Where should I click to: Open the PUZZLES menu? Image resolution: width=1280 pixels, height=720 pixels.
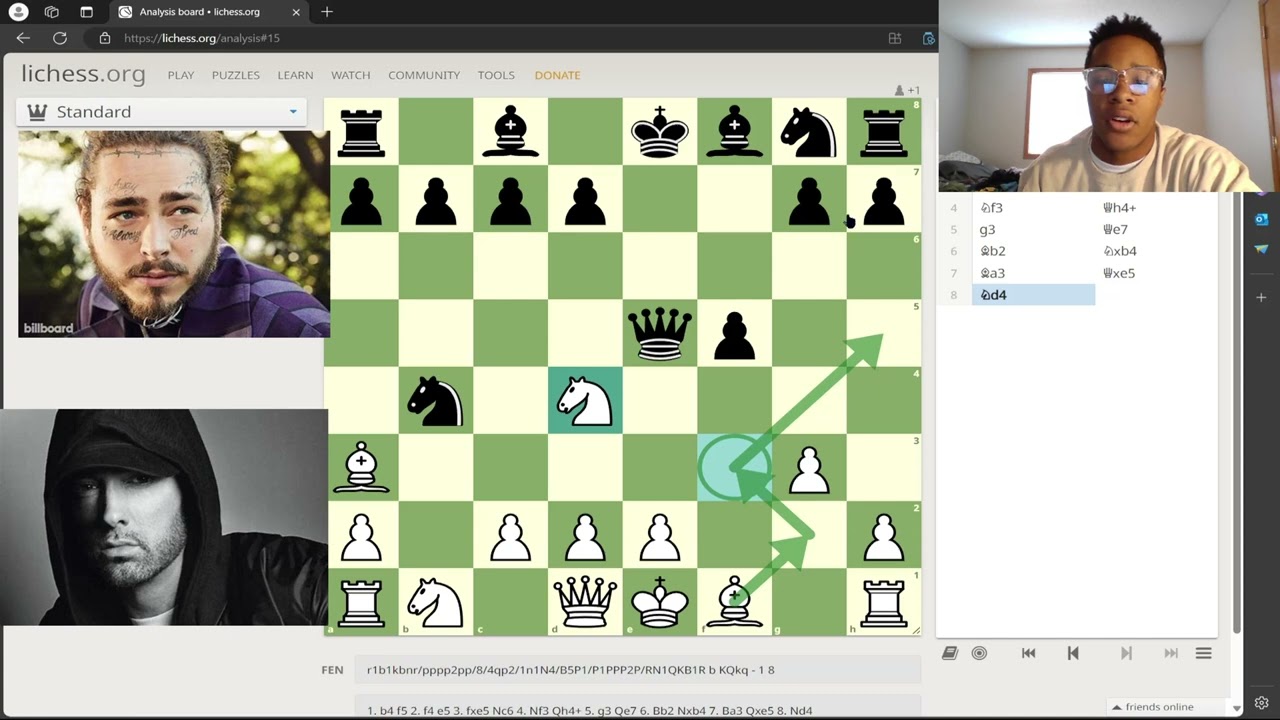(236, 75)
